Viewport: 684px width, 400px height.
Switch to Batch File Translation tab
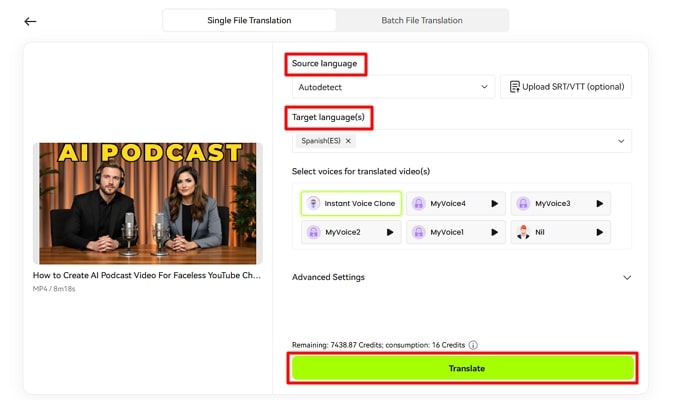tap(422, 21)
